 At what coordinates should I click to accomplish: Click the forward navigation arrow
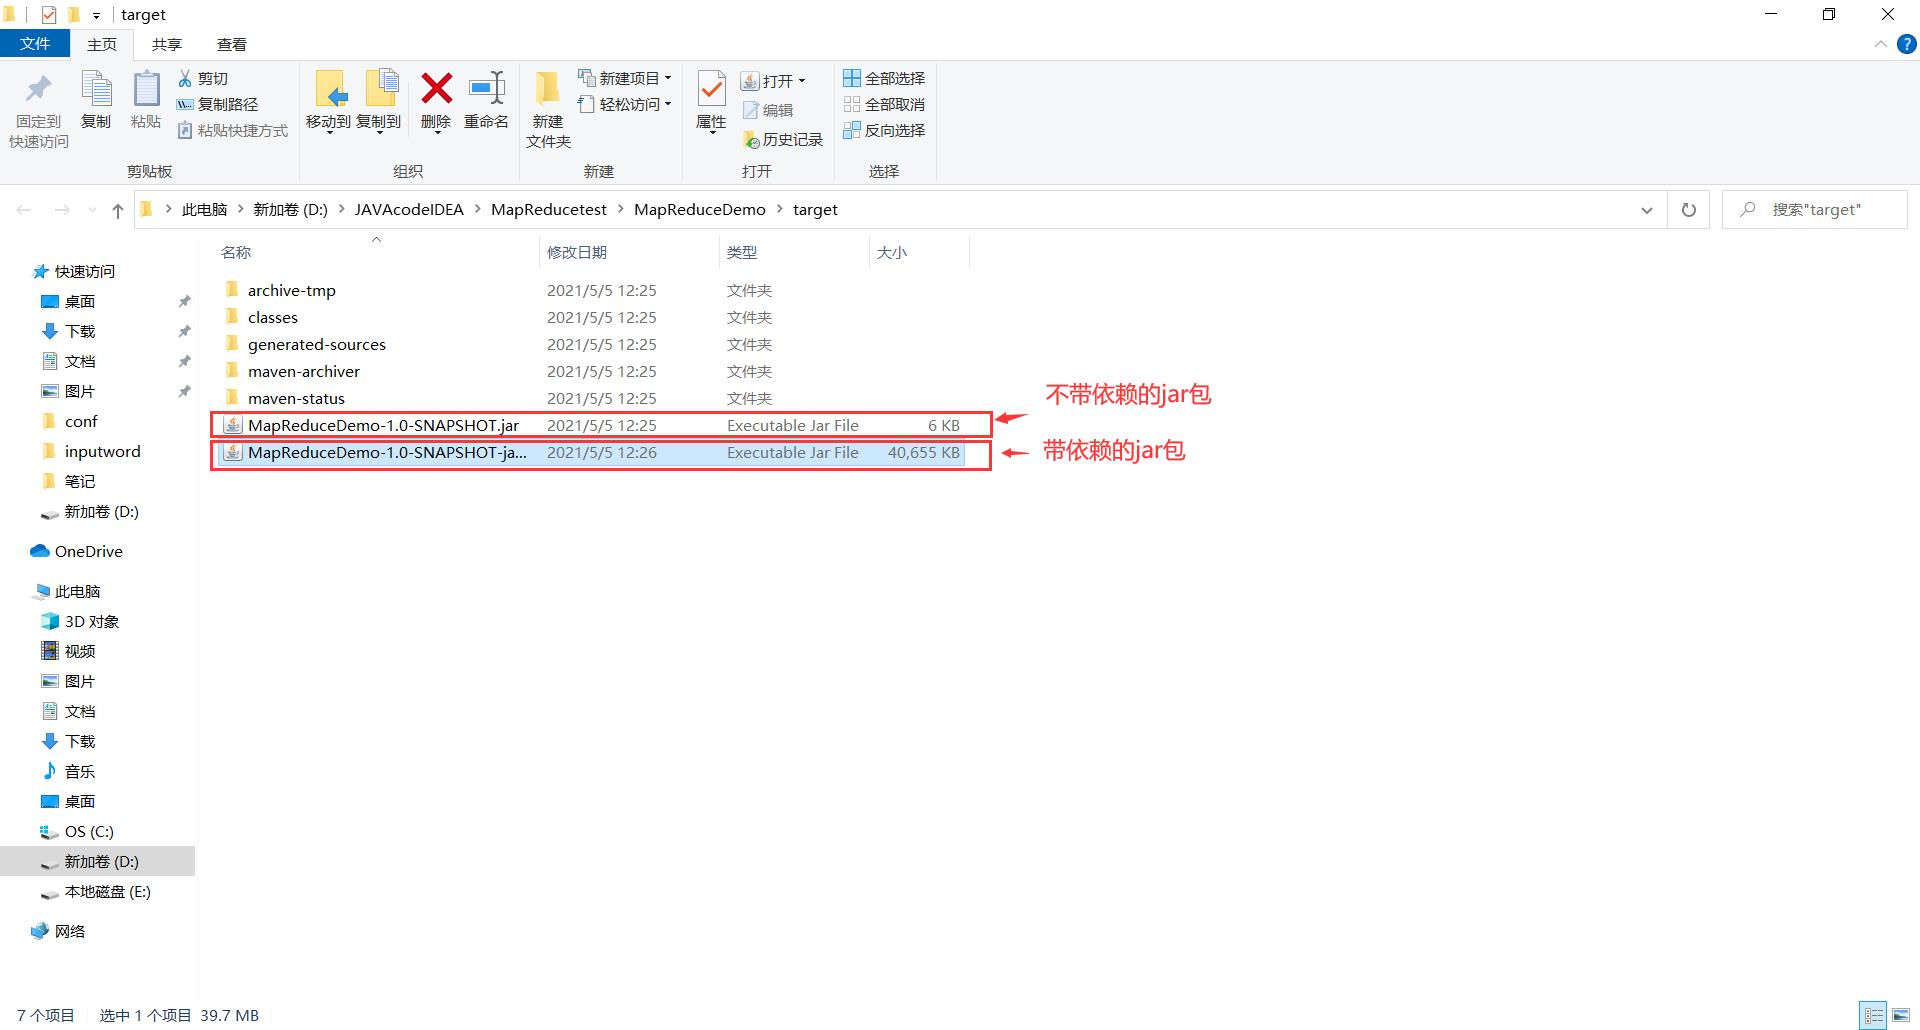click(62, 210)
